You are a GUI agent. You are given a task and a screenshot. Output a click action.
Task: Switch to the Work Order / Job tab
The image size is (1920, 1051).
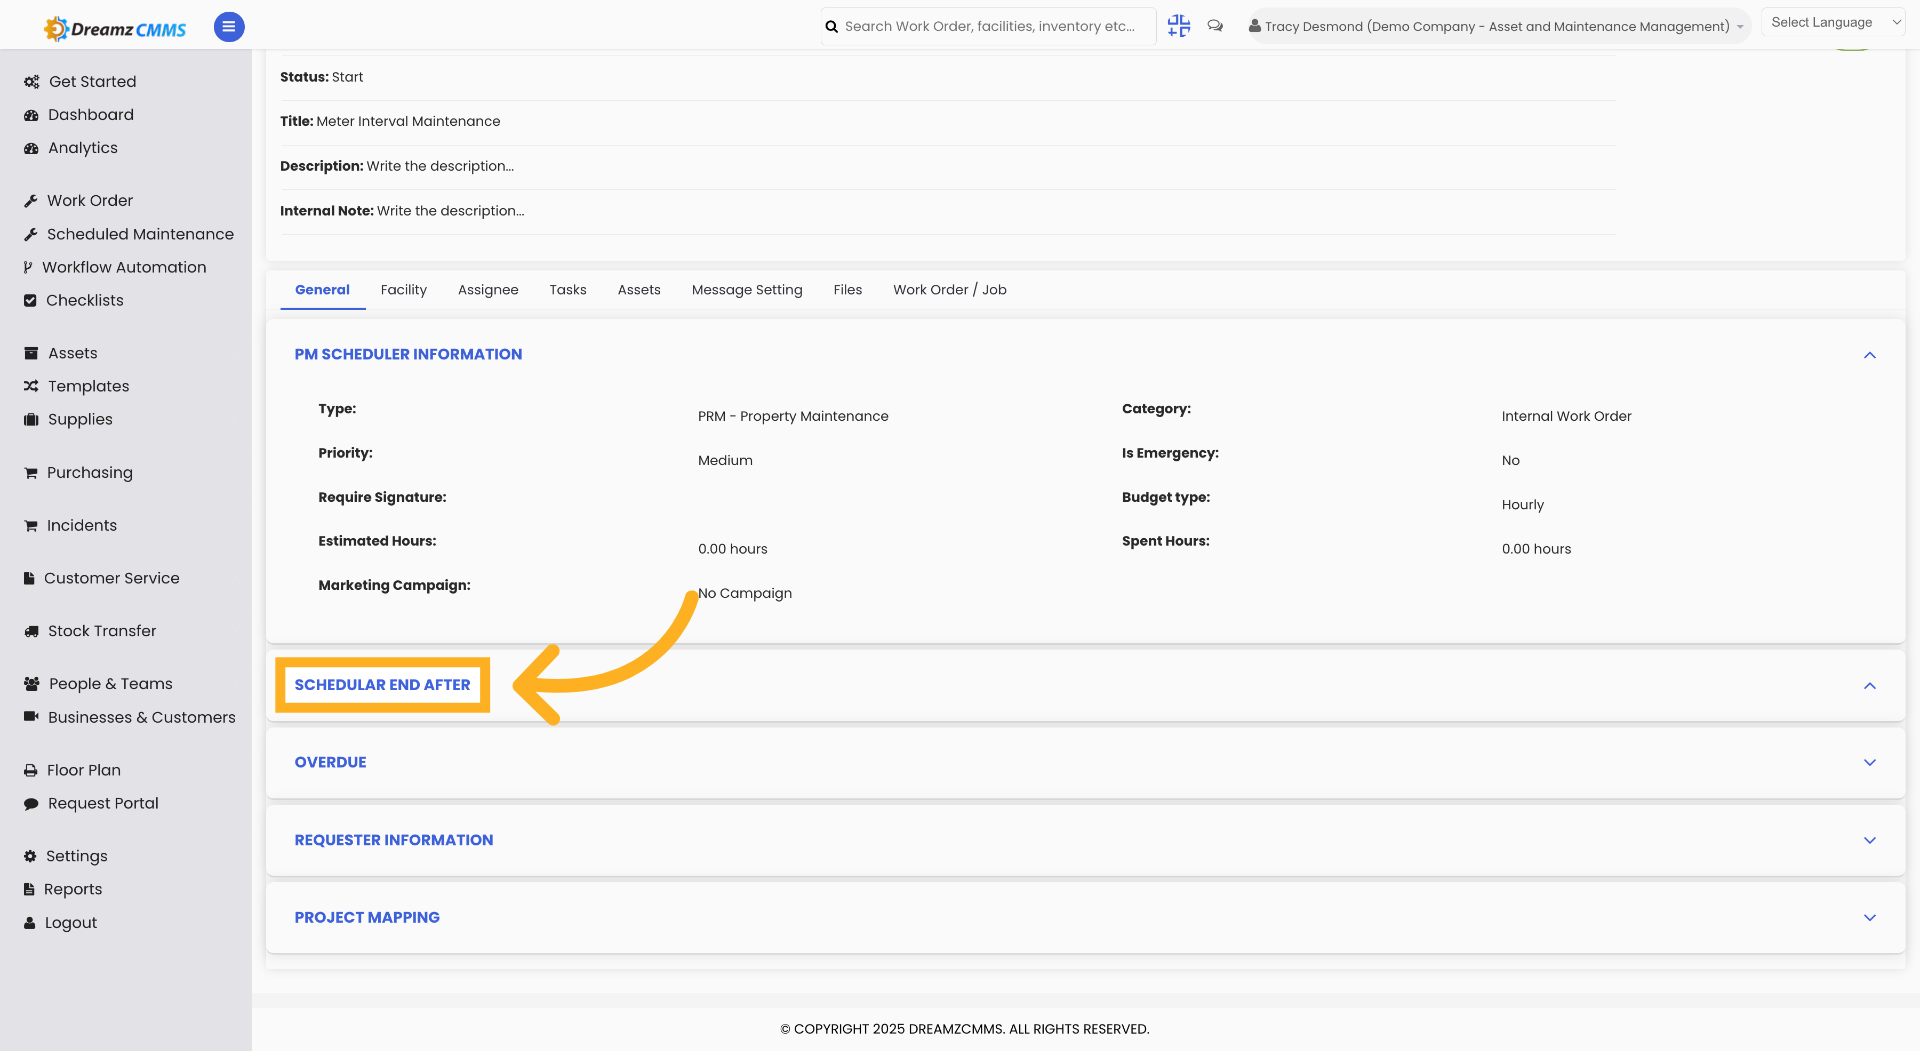950,290
